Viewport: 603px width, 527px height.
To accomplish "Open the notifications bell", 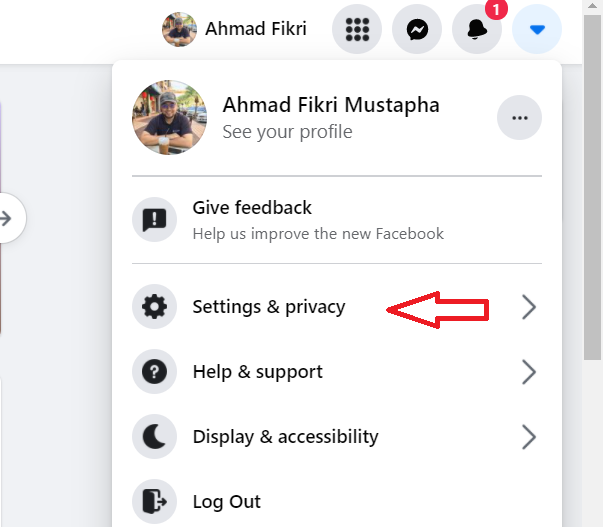I will coord(477,30).
